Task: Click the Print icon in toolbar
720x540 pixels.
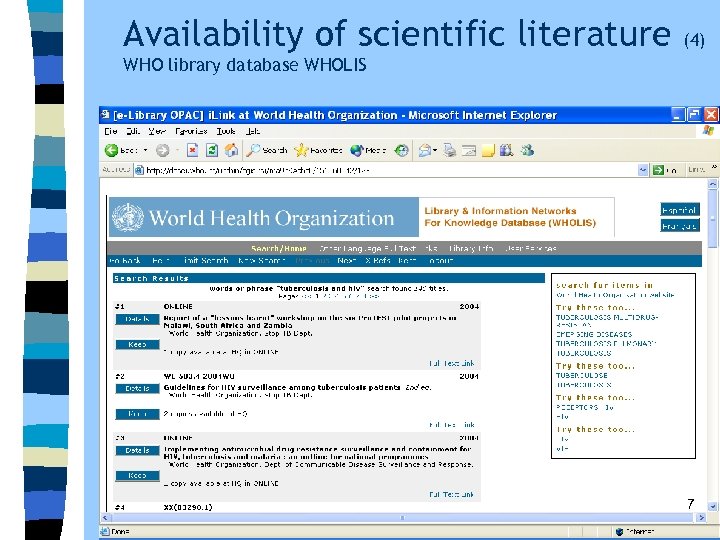Action: click(x=450, y=150)
